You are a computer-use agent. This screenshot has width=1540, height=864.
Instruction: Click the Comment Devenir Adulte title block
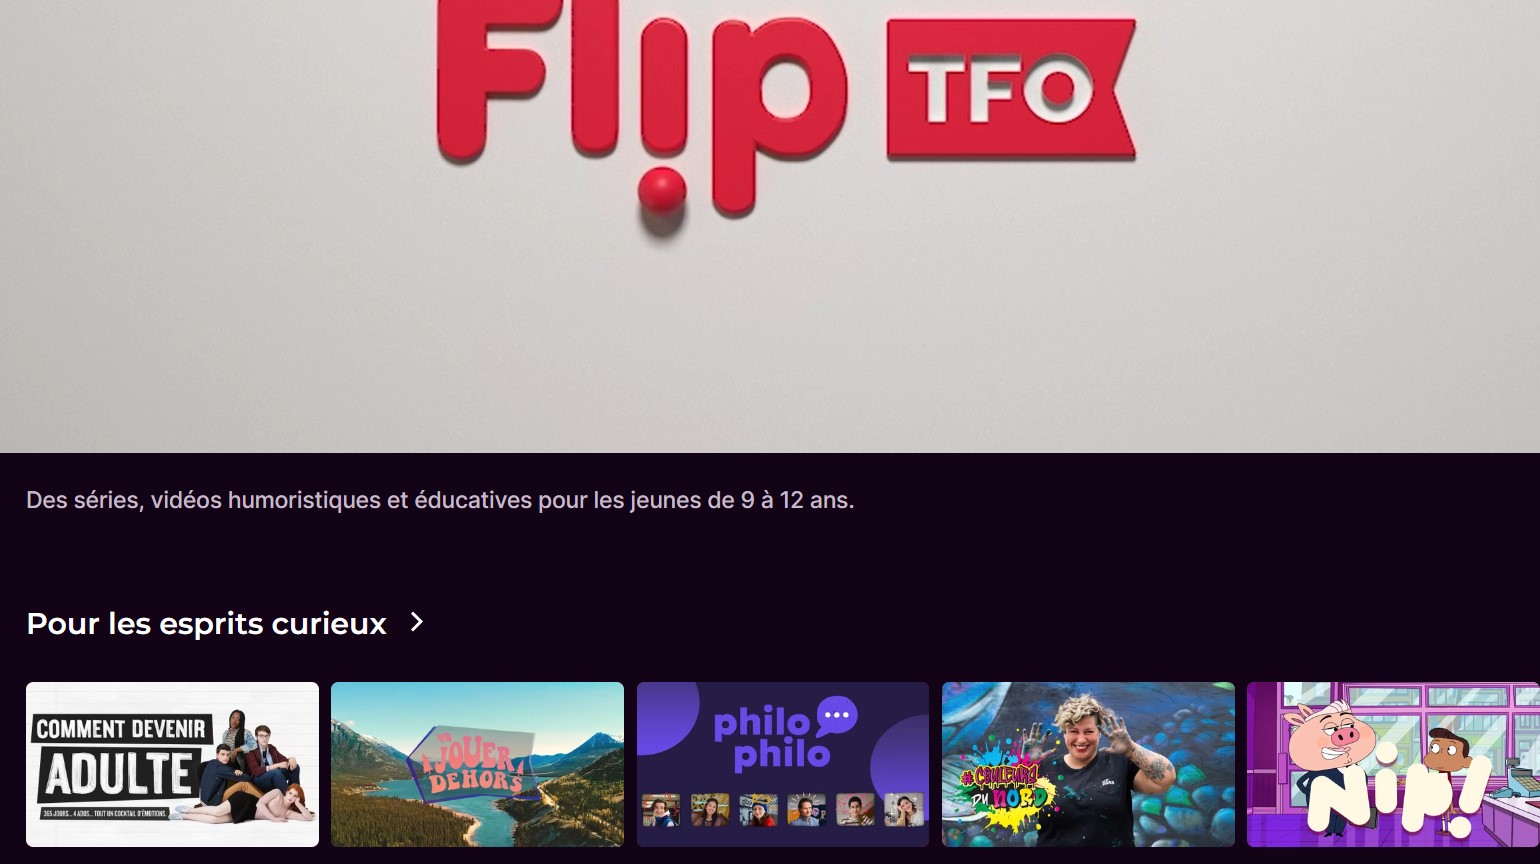[120, 765]
